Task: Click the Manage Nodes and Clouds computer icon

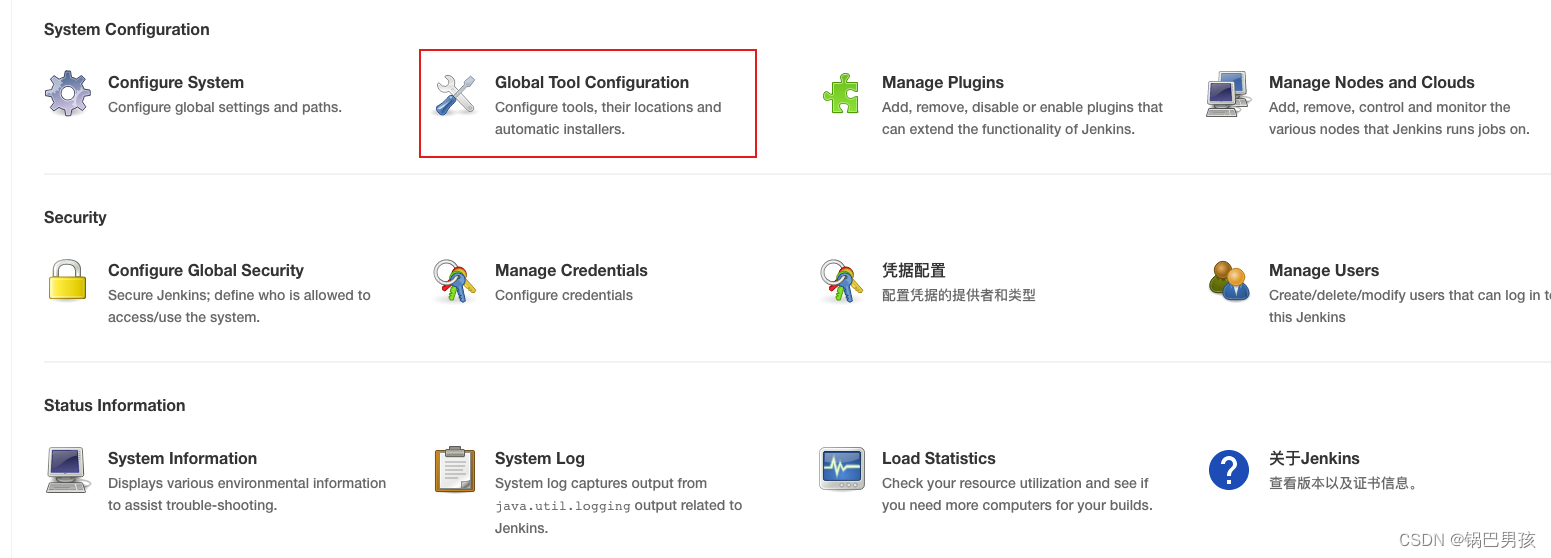Action: [1228, 94]
